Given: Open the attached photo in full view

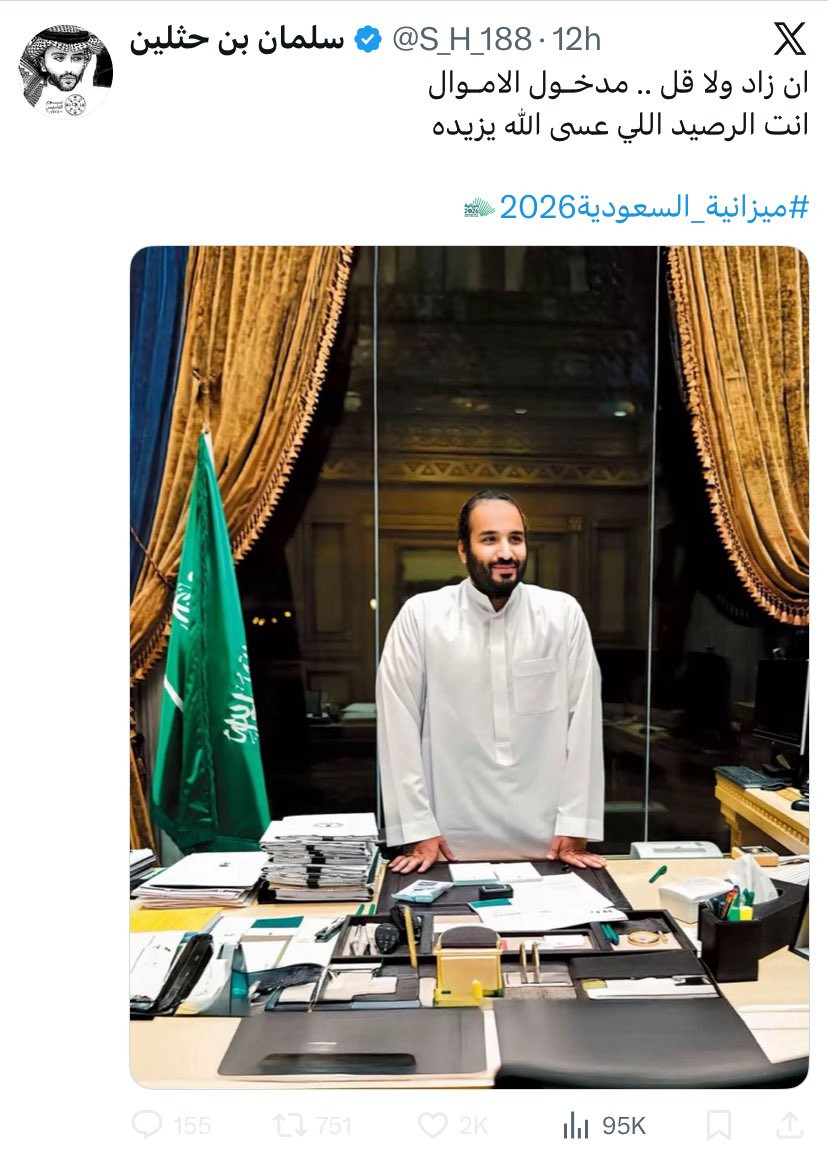Looking at the screenshot, I should [x=469, y=667].
